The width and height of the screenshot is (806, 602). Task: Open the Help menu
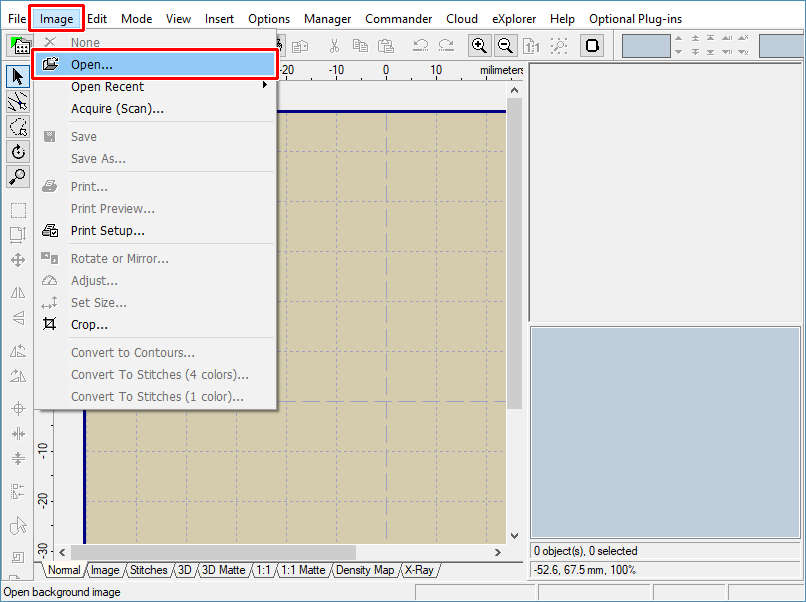coord(562,19)
